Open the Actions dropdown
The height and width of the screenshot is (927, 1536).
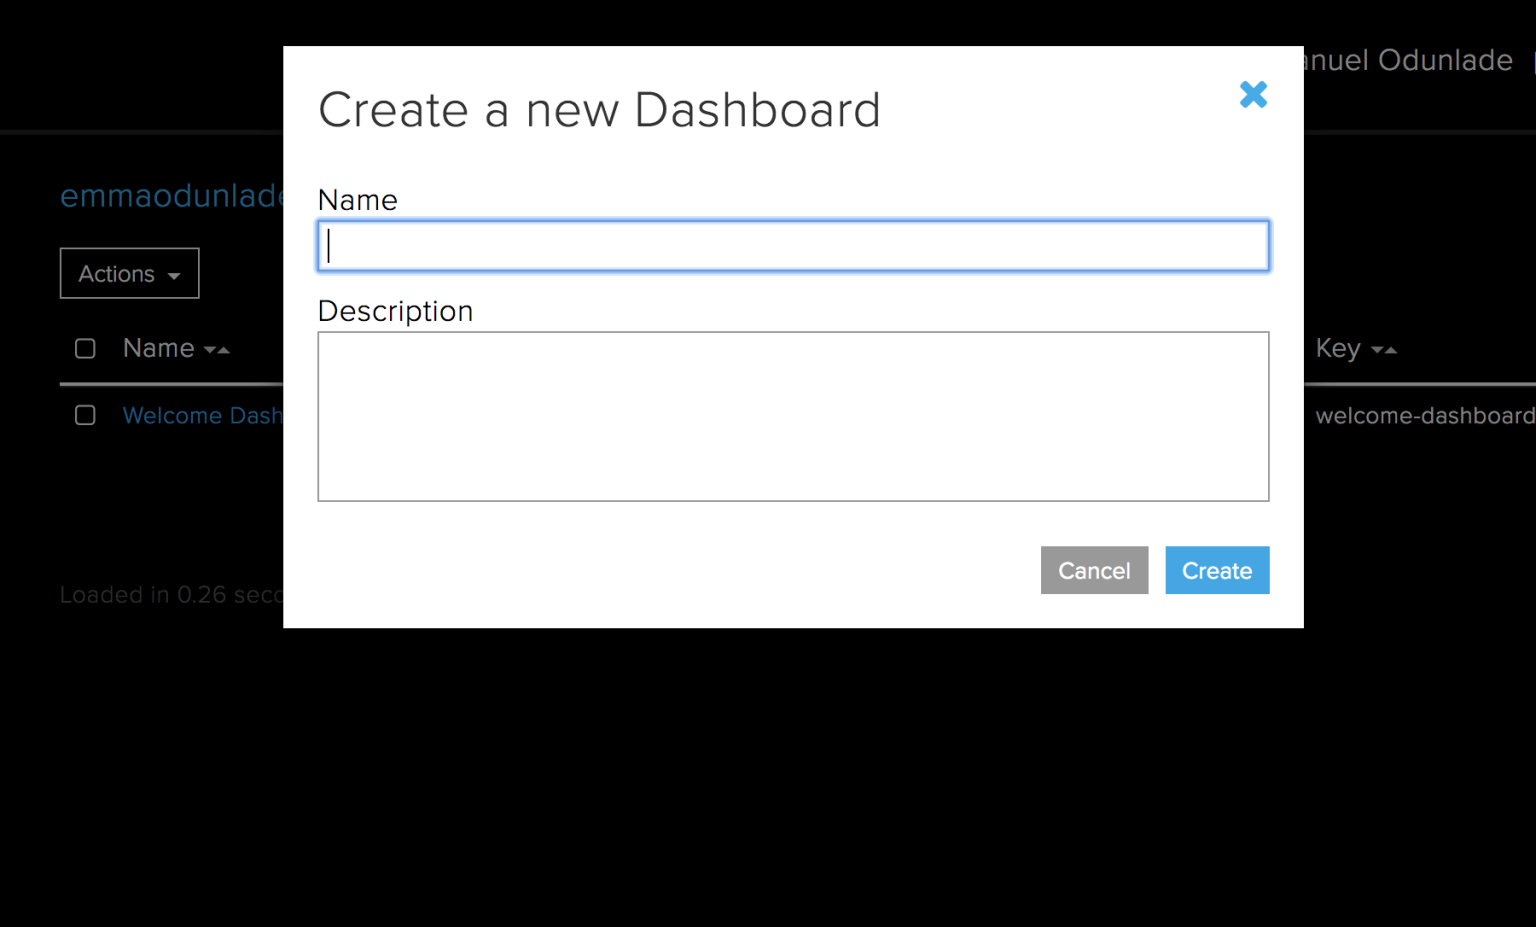tap(129, 273)
